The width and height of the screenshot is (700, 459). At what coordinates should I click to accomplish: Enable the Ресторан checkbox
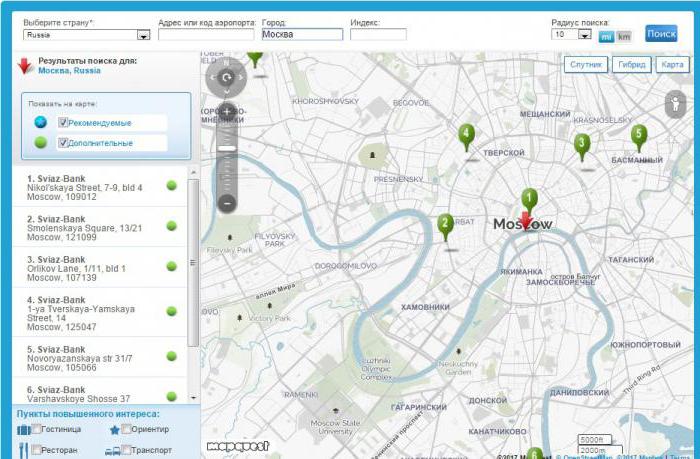36,449
